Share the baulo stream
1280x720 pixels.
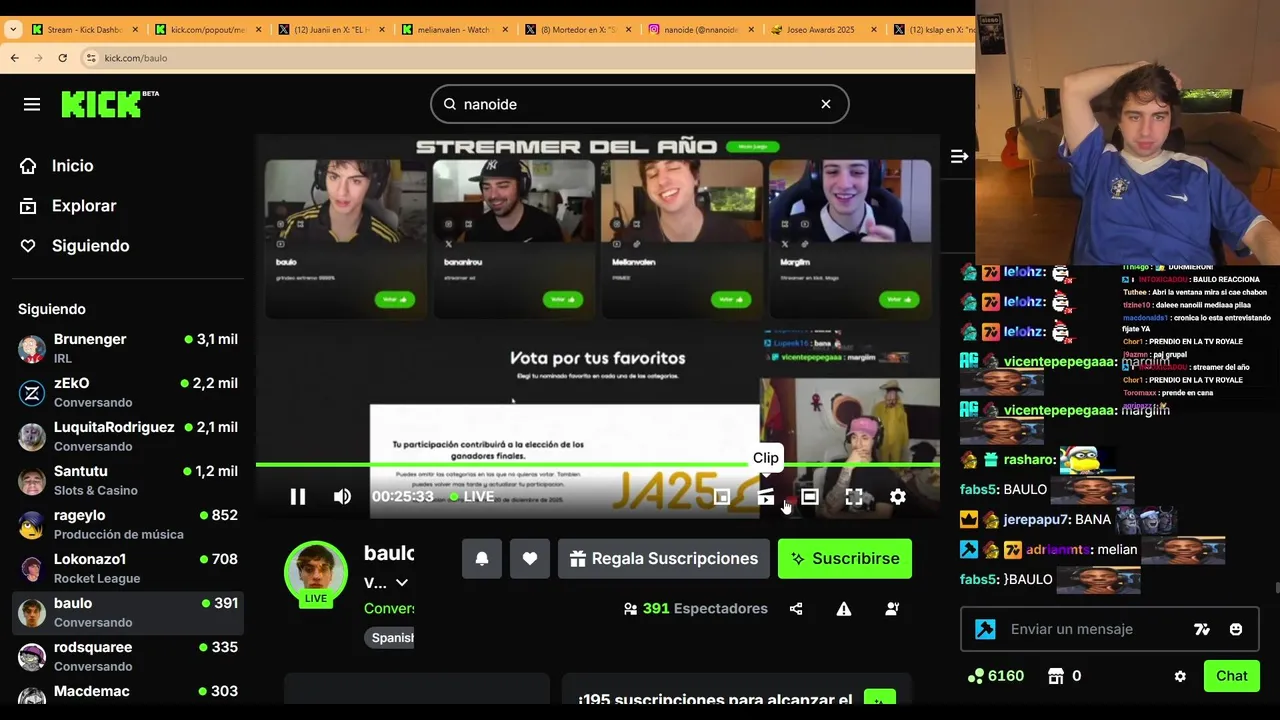pyautogui.click(x=796, y=609)
